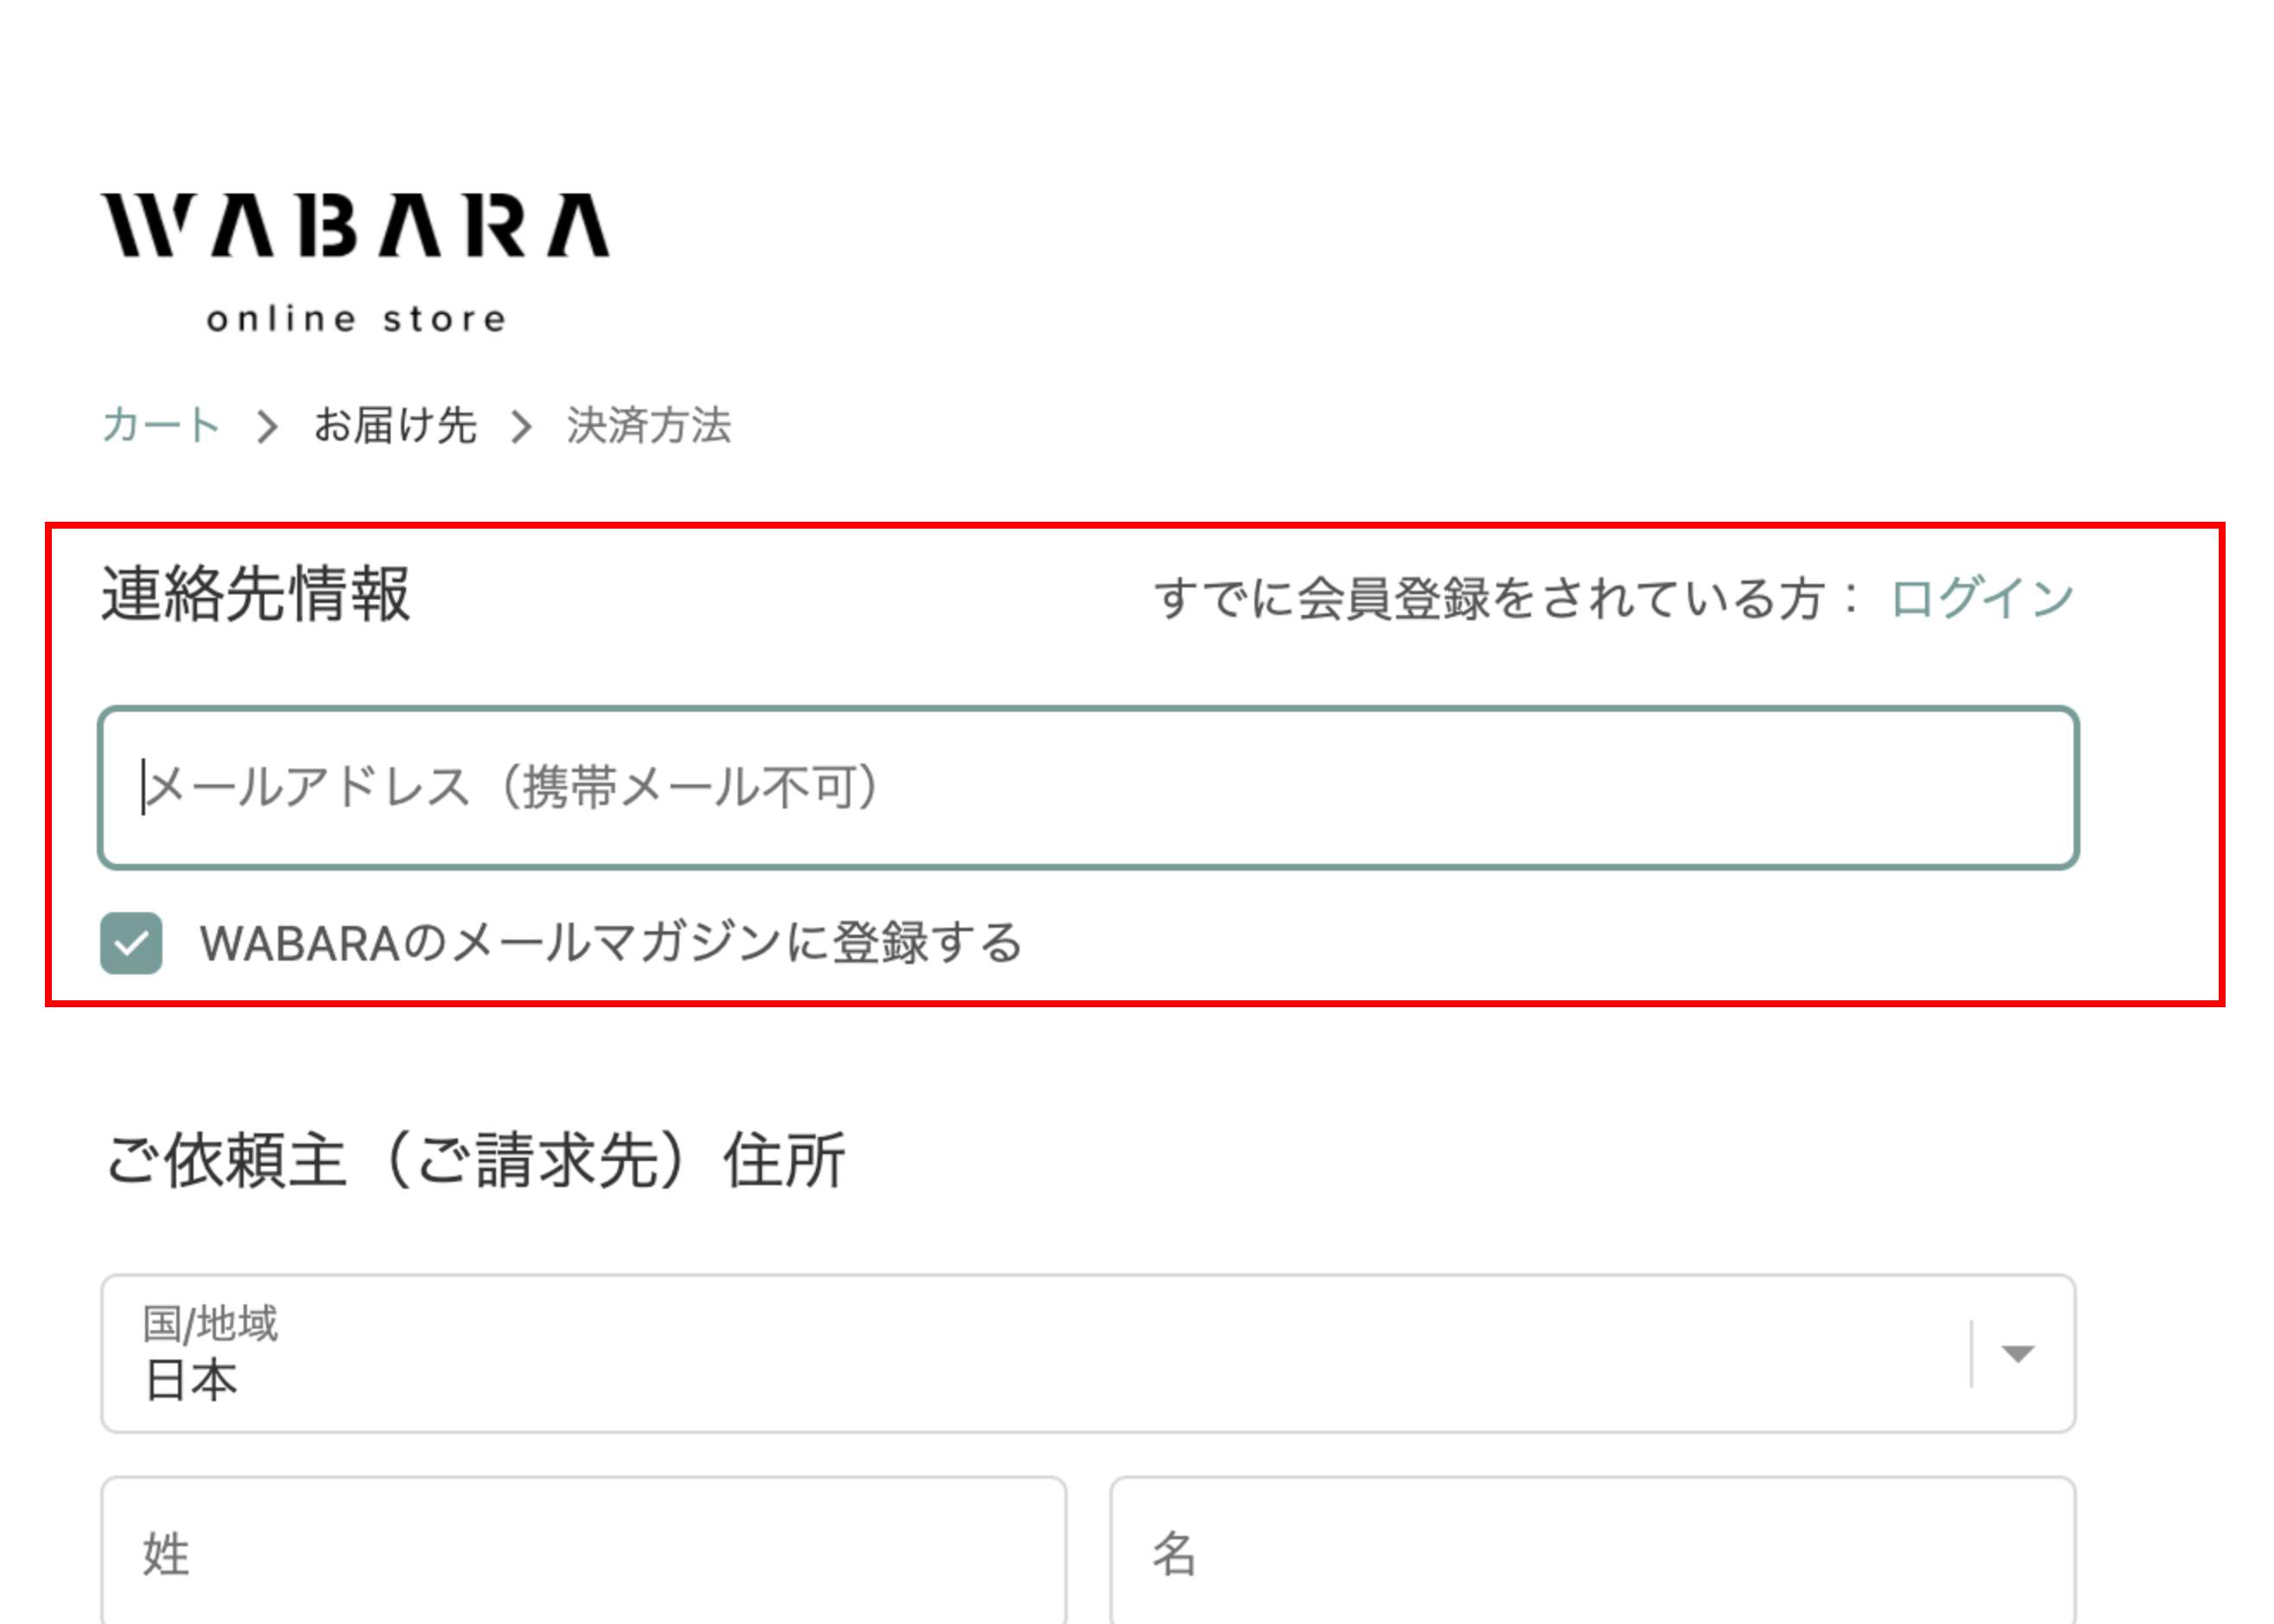The height and width of the screenshot is (1624, 2274).
Task: Click the dropdown arrow beside 日本
Action: point(2017,1353)
